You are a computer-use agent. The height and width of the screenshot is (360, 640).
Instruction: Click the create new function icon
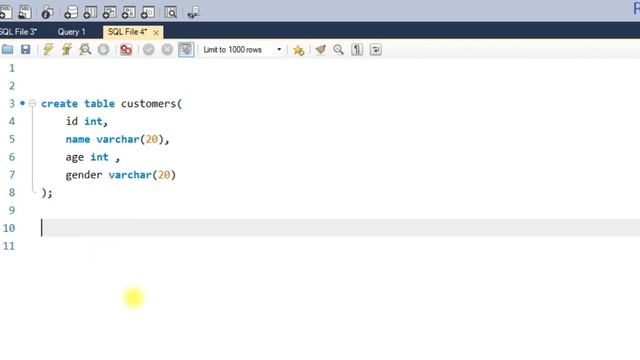pyautogui.click(x=147, y=12)
